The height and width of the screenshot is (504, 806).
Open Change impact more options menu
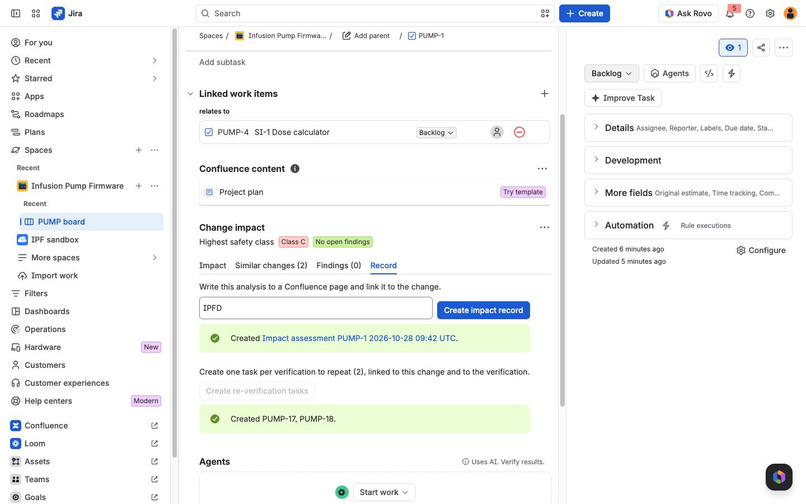pos(544,227)
